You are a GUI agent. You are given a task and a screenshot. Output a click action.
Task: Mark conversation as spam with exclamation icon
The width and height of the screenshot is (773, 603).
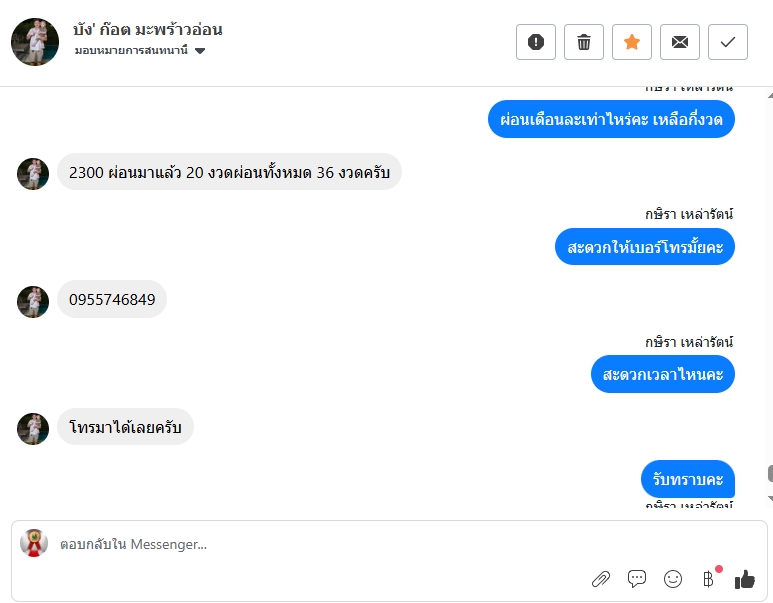coord(535,42)
